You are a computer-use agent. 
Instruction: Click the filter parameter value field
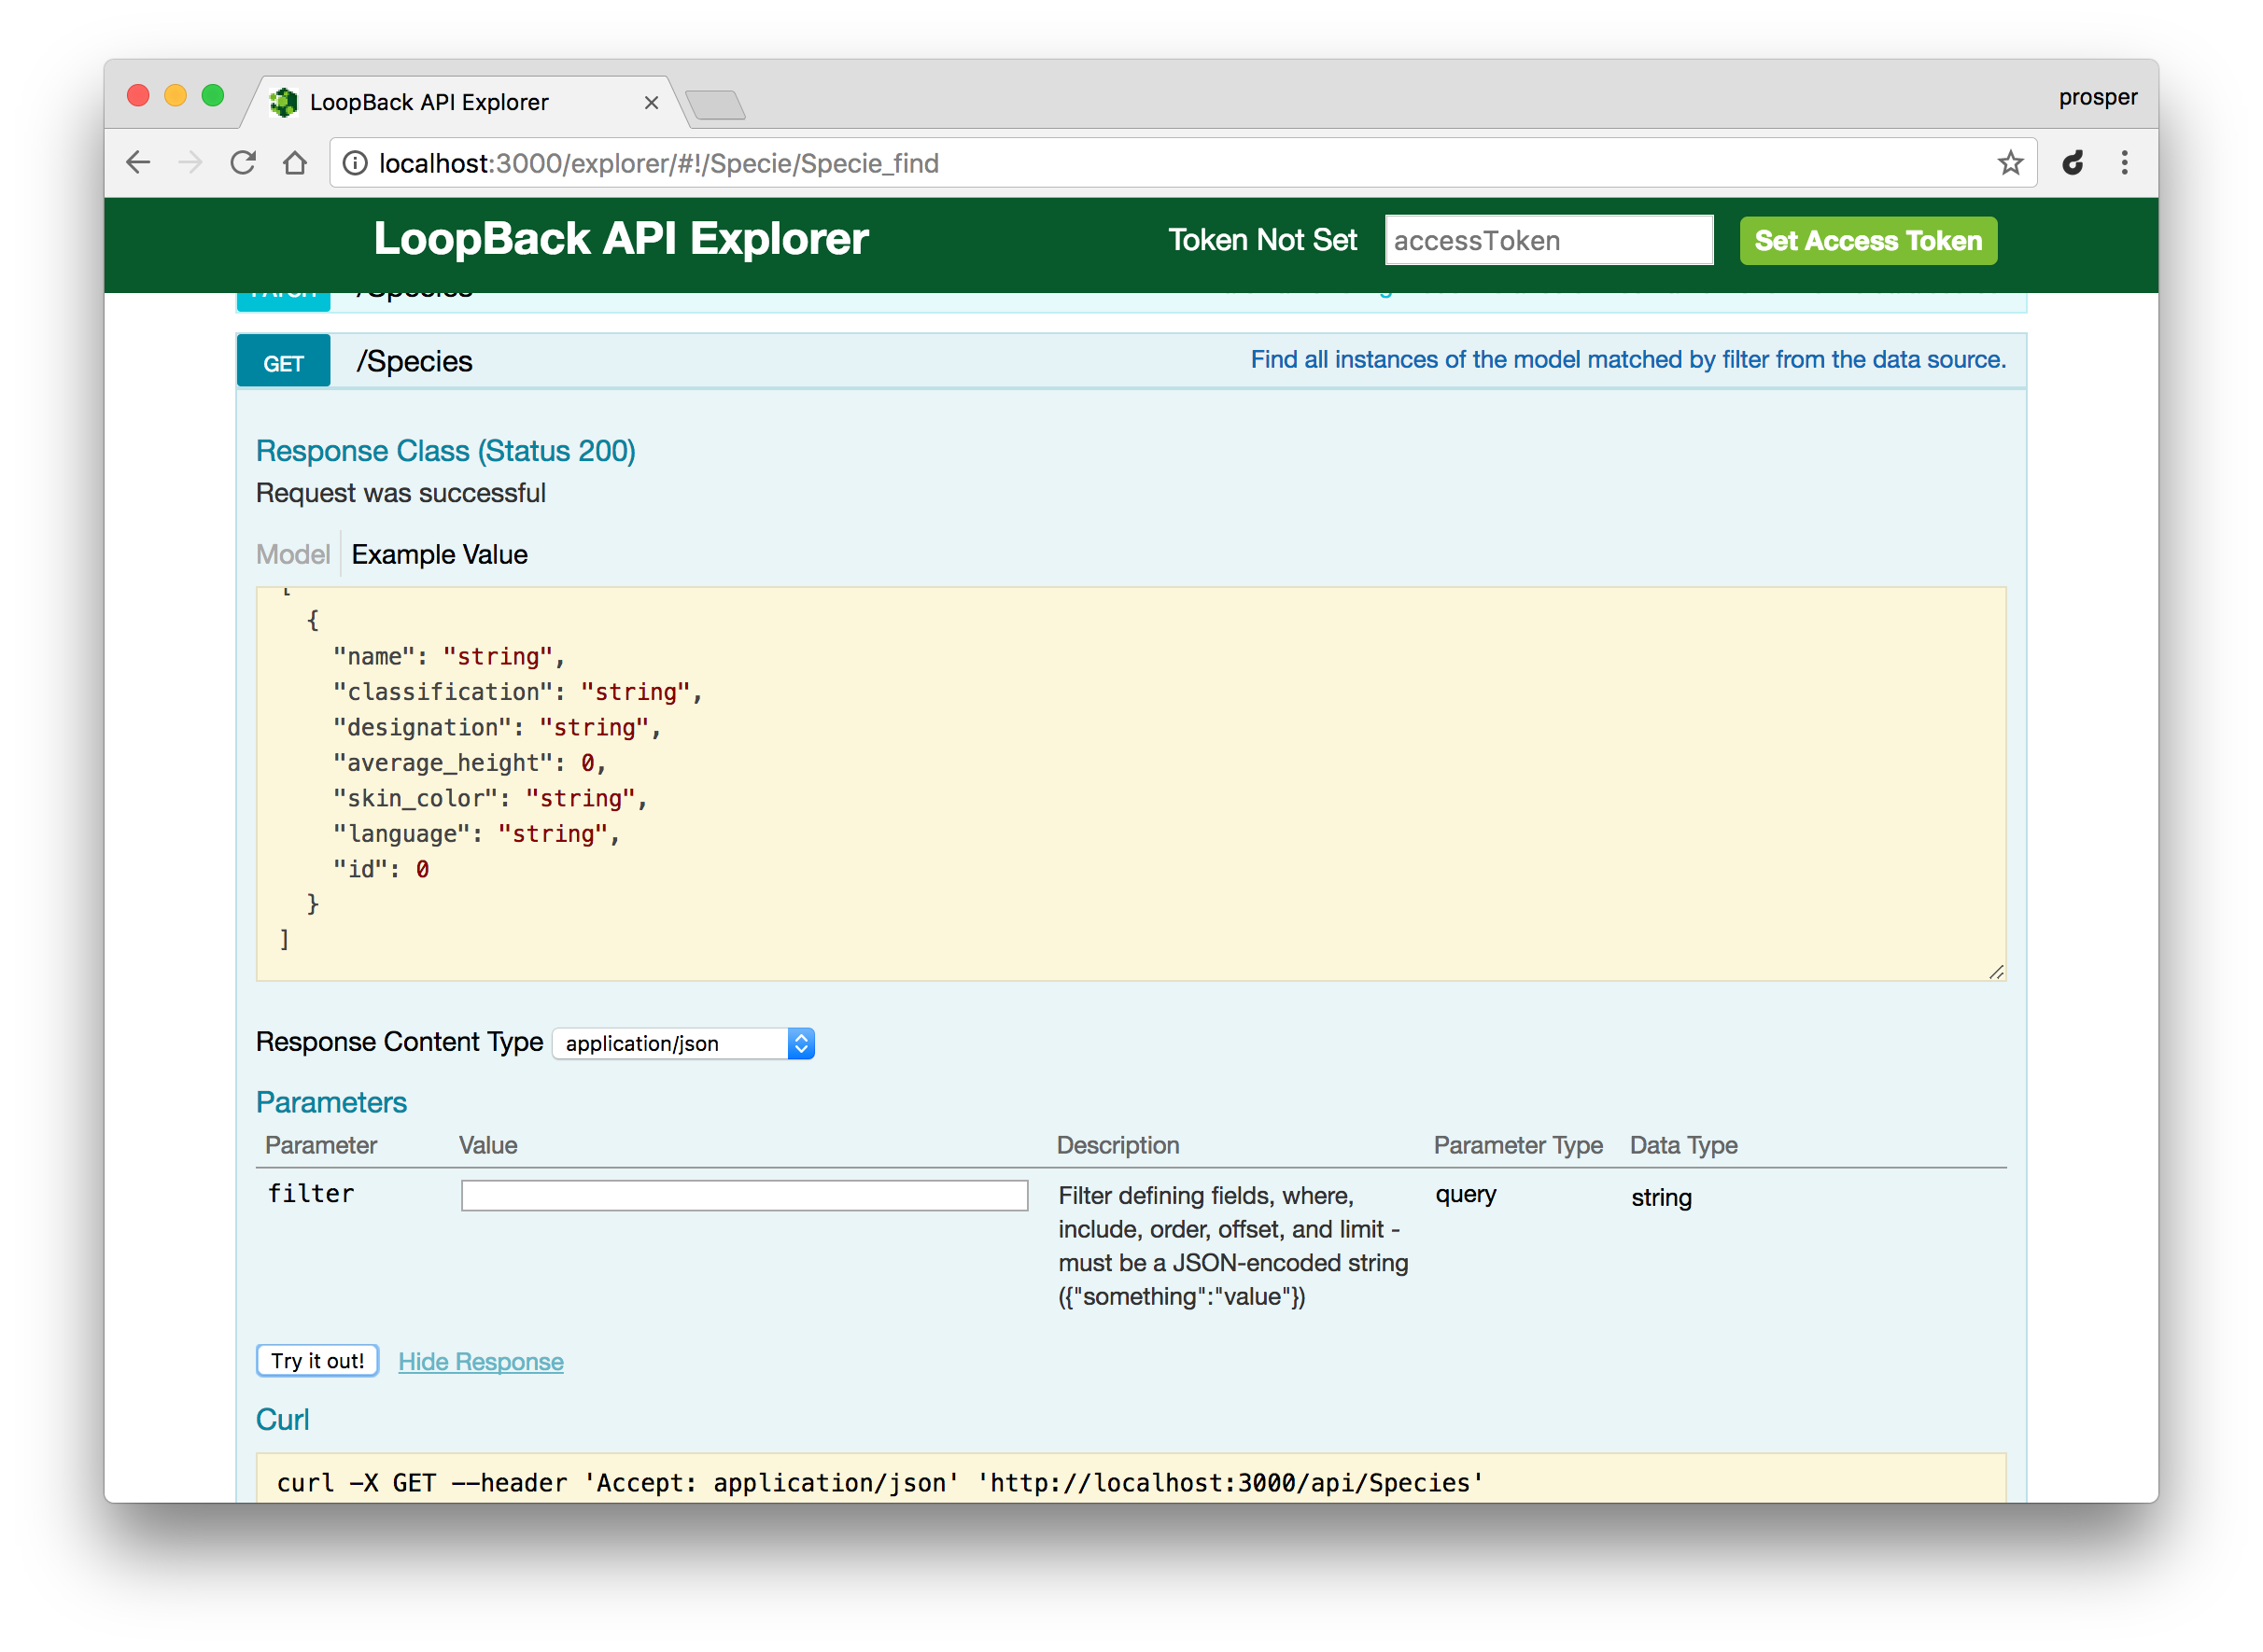point(744,1195)
